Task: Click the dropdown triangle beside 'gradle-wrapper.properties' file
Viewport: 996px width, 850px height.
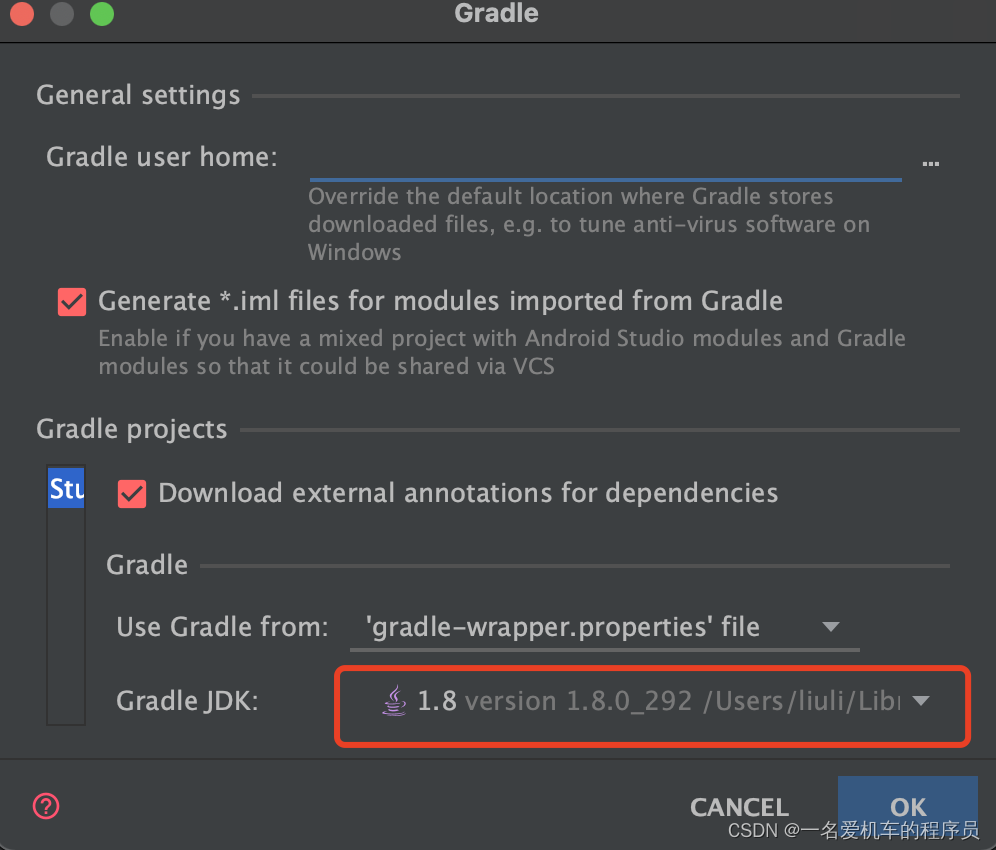Action: [x=831, y=626]
